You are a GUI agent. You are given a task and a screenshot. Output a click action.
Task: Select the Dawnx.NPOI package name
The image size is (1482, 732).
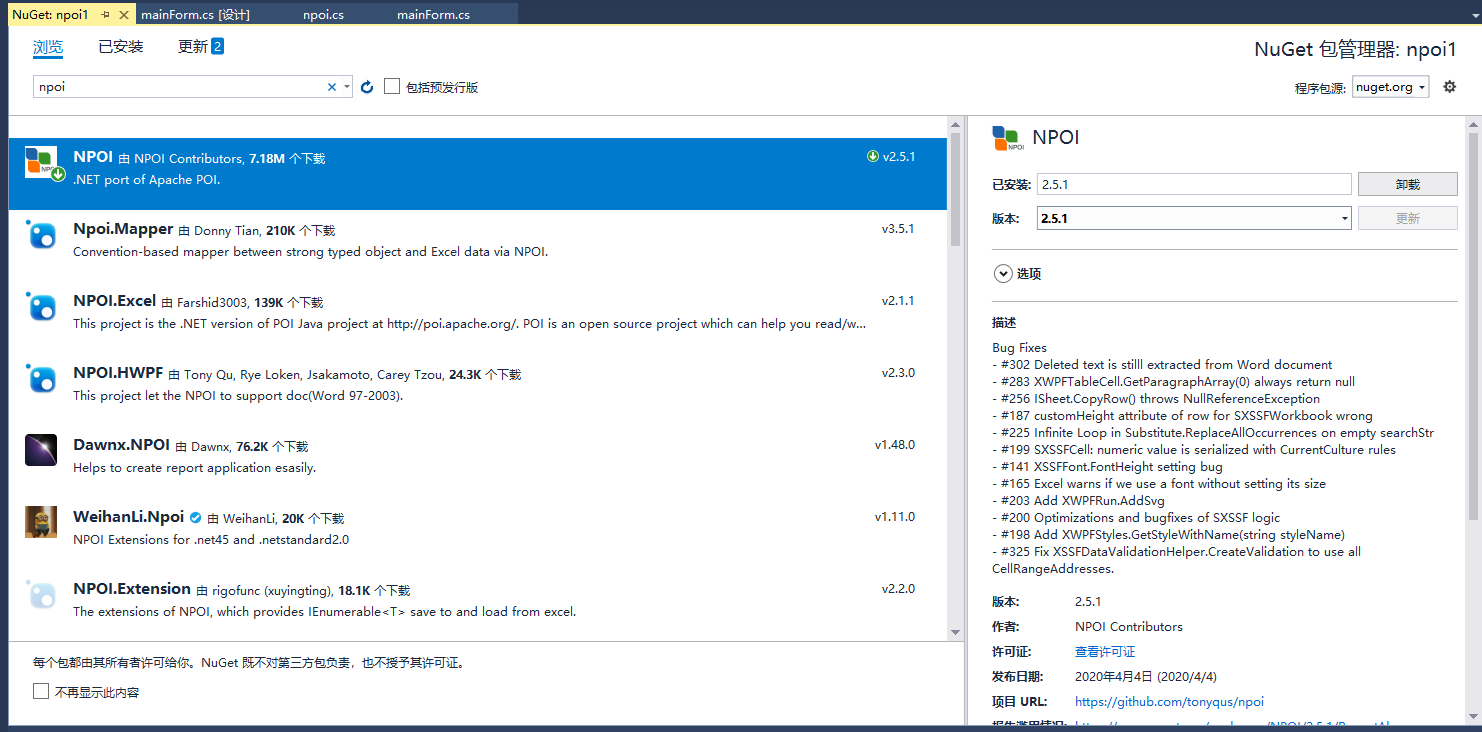122,445
